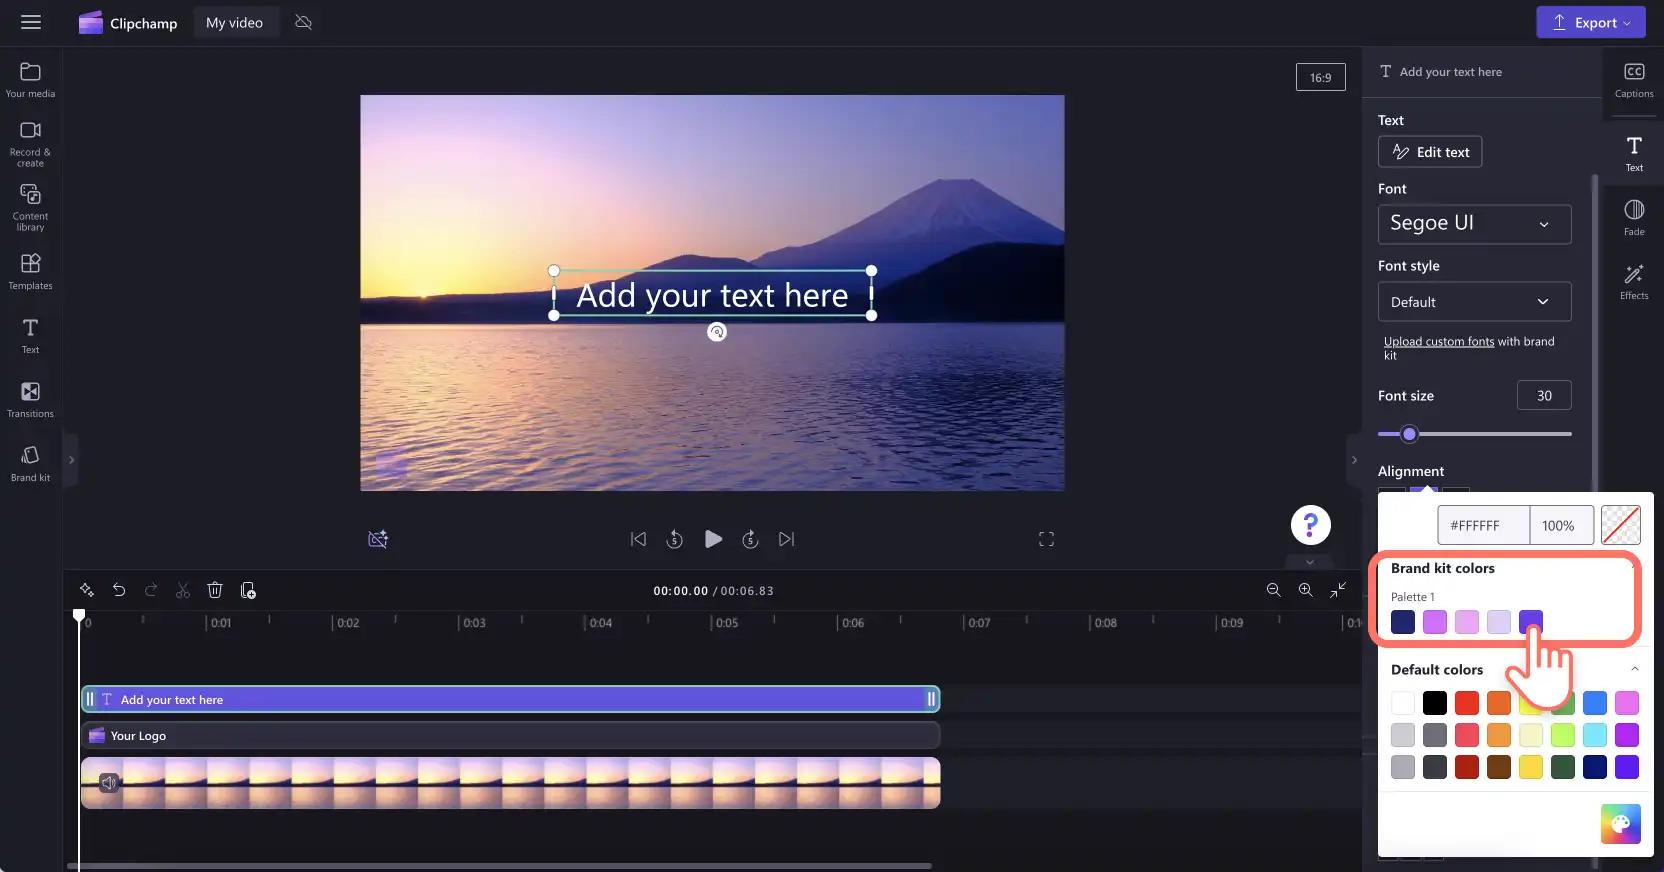1664x872 pixels.
Task: Open Transitions in the sidebar
Action: 30,400
